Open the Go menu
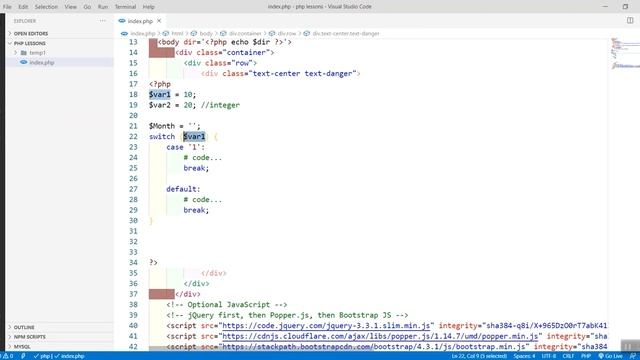640x360 pixels. (87, 7)
